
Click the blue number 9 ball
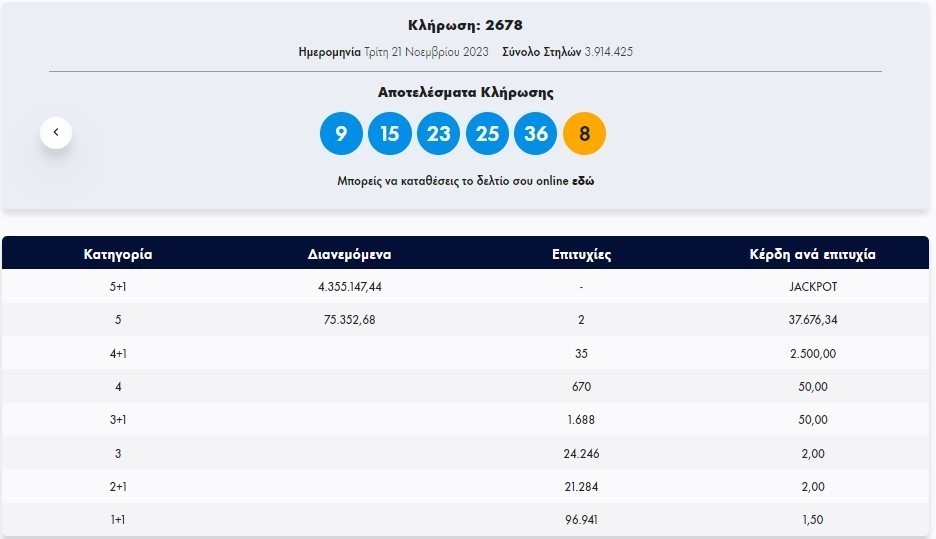click(341, 134)
